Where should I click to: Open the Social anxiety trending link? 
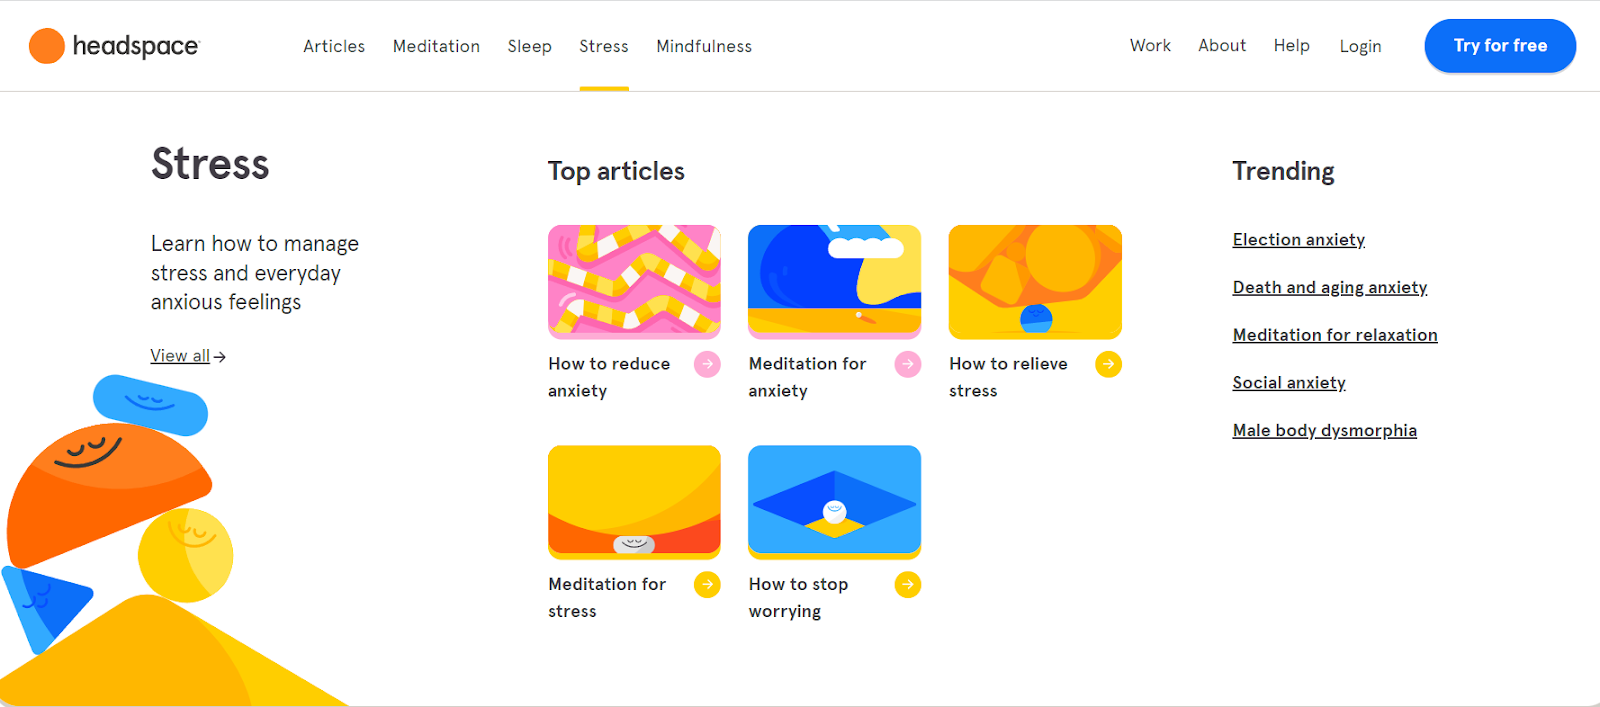point(1289,383)
